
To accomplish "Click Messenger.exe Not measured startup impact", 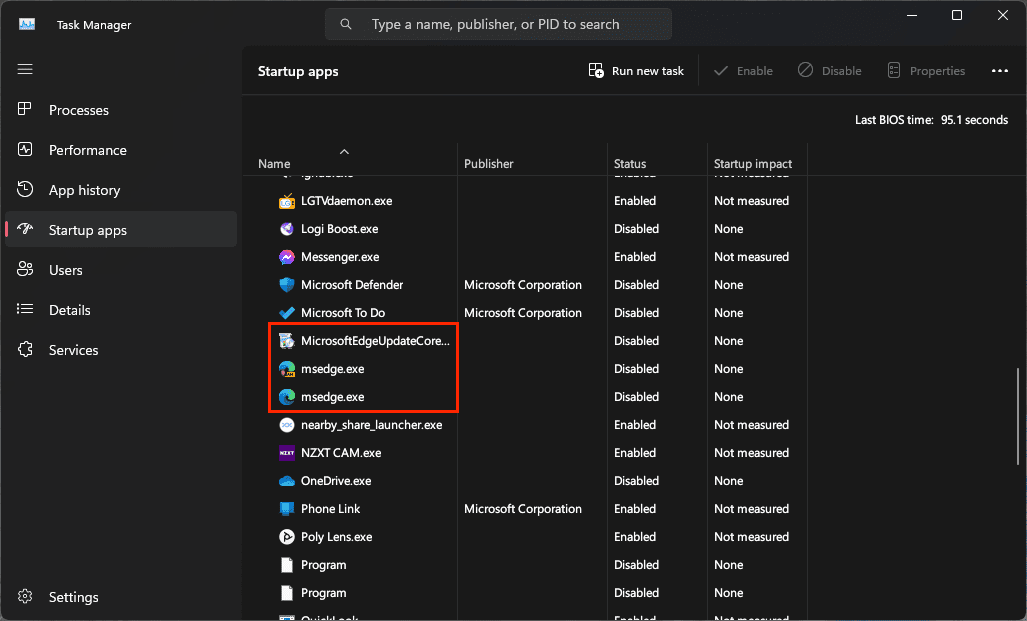I will point(751,257).
